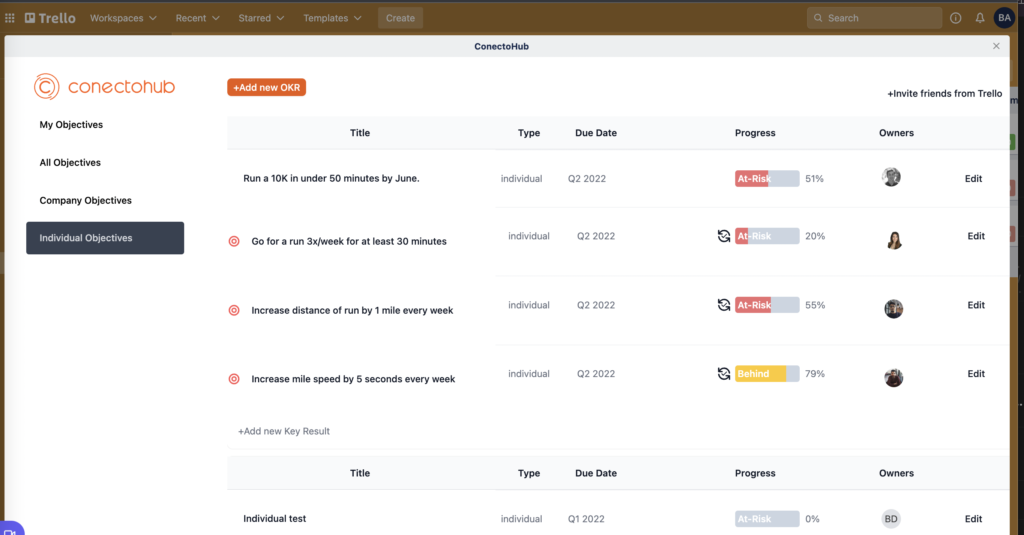Click the Behind progress bar at 79%

tap(767, 374)
